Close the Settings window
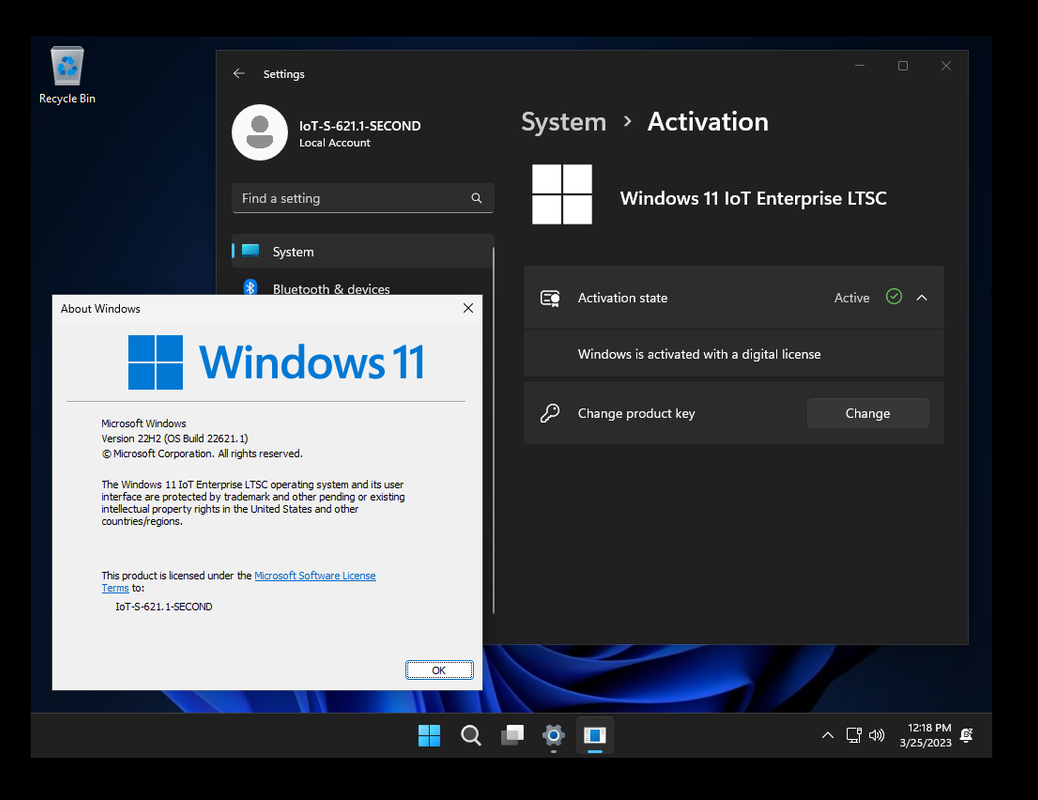 pyautogui.click(x=946, y=66)
